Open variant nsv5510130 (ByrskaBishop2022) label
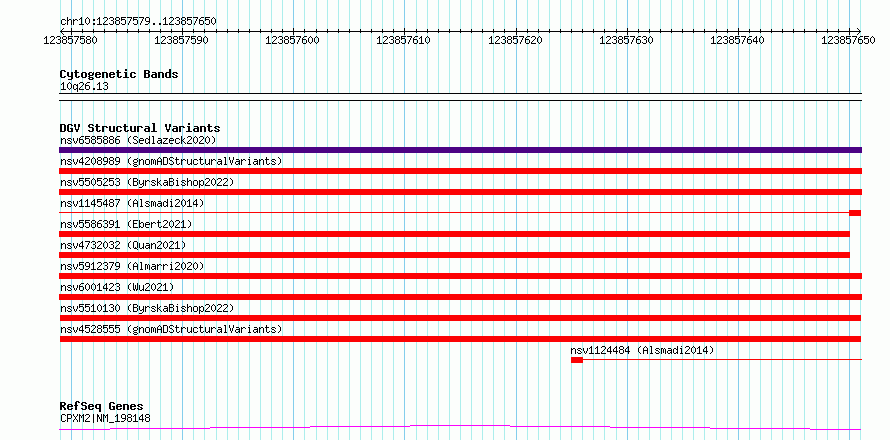 pyautogui.click(x=147, y=308)
